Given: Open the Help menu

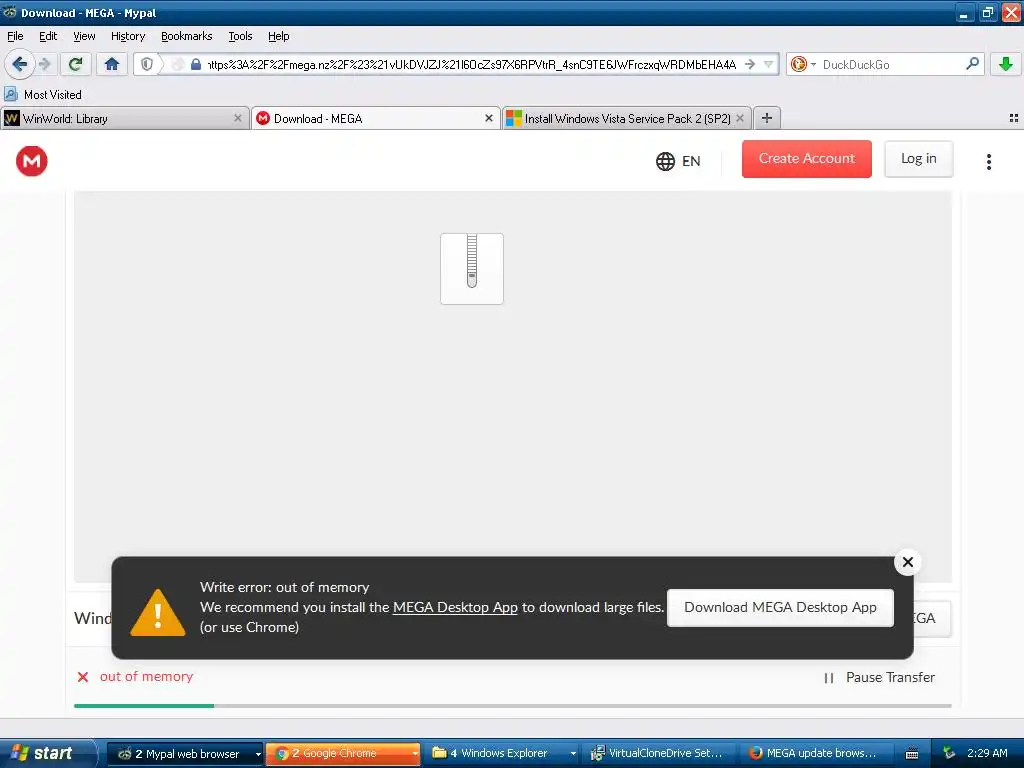Looking at the screenshot, I should 278,36.
